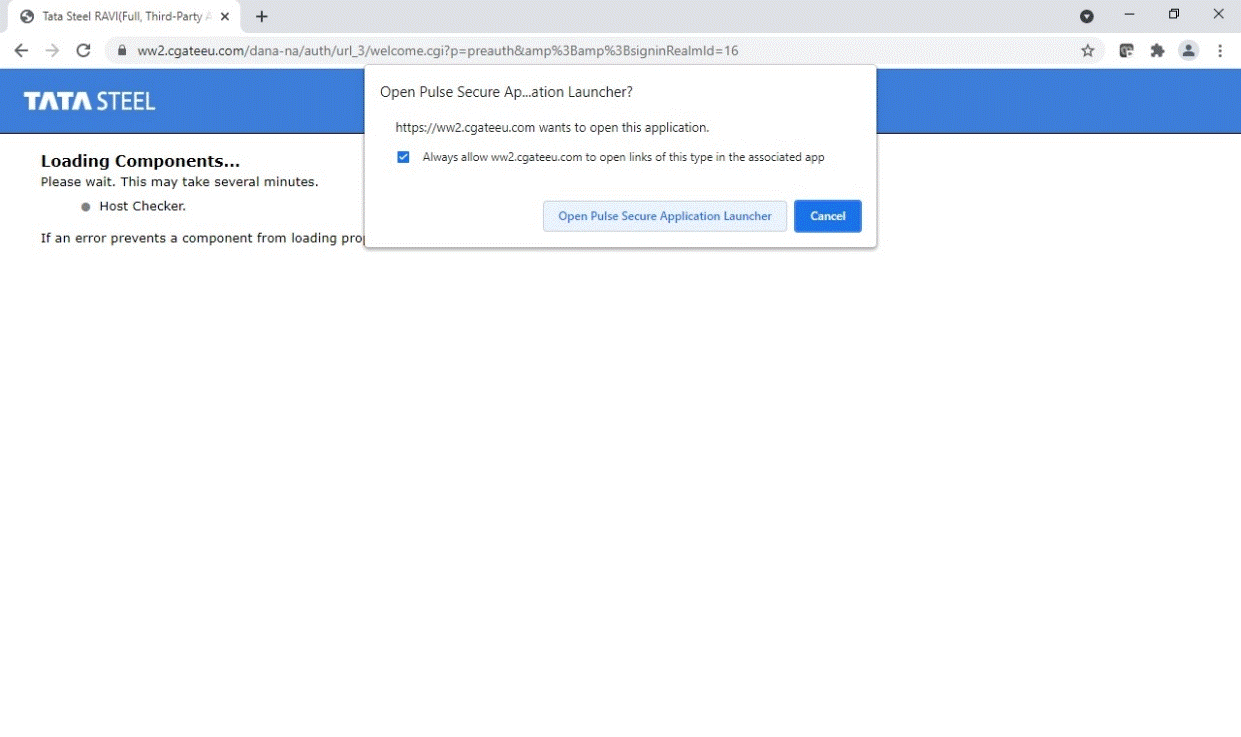This screenshot has width=1241, height=737.
Task: Cancel the Pulse Secure launcher dialog
Action: 828,216
